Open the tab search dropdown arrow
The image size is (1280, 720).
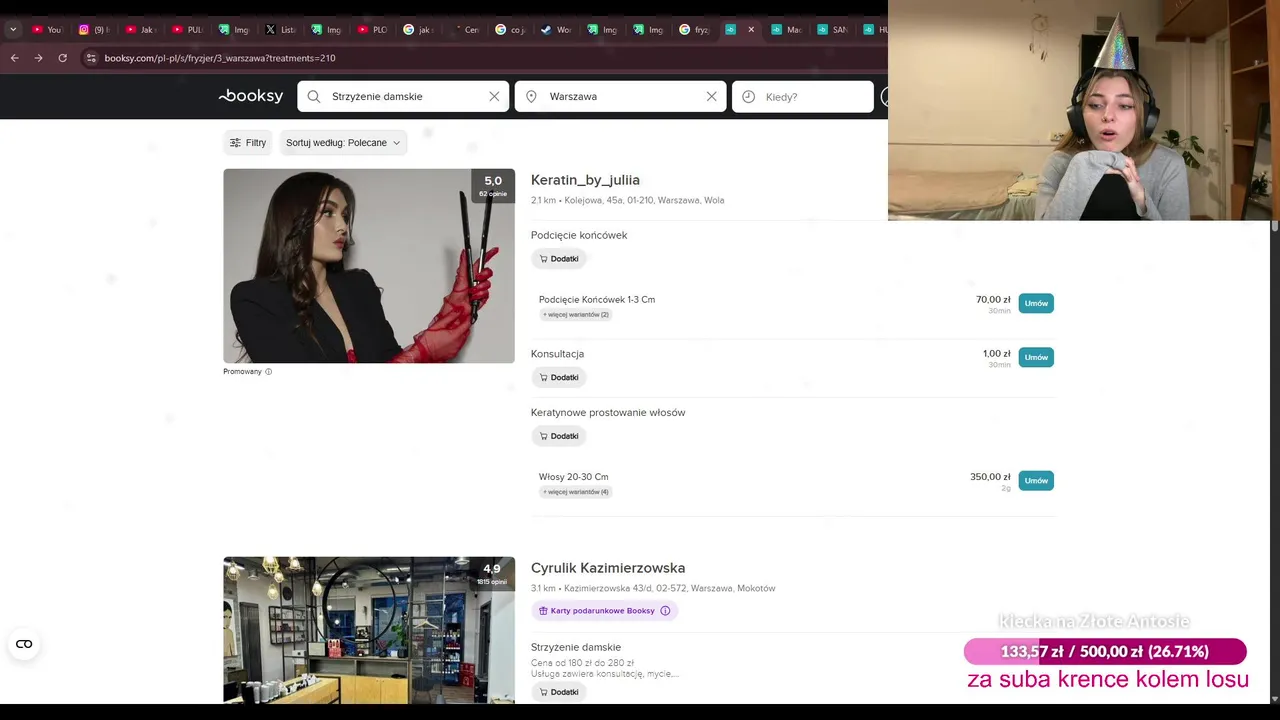pyautogui.click(x=13, y=30)
